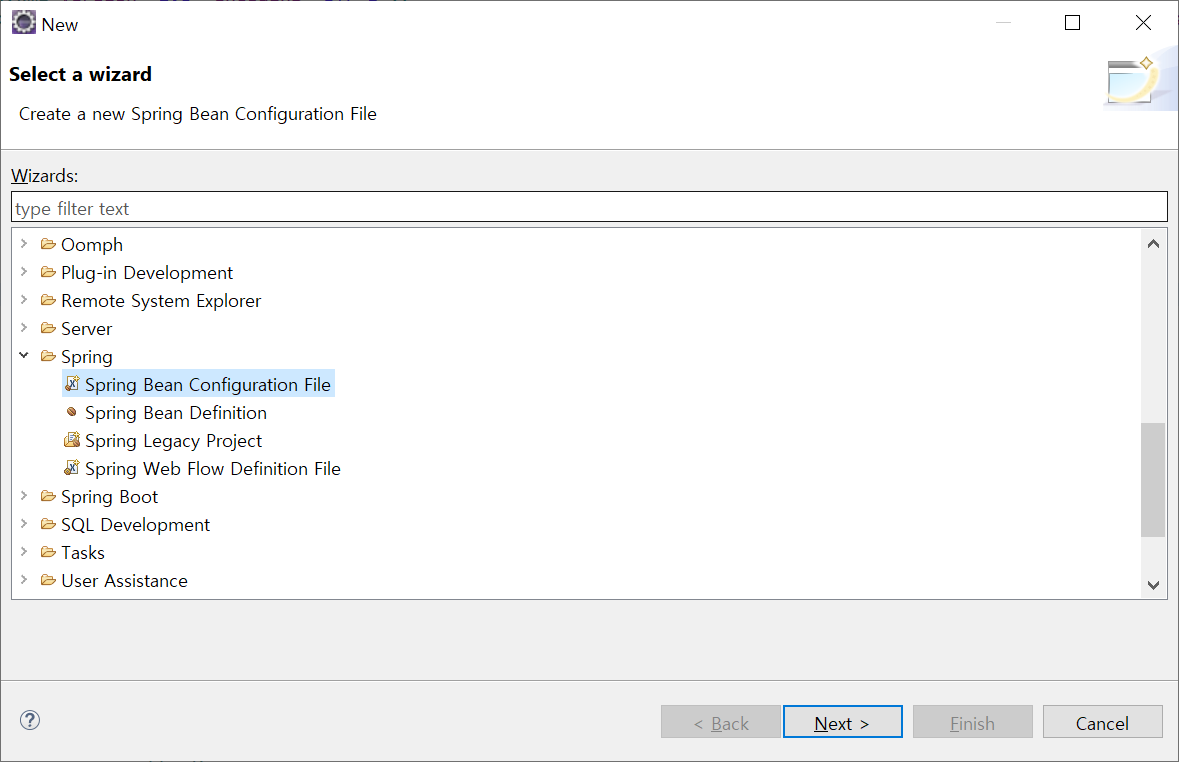Expand the Plug-in Development category
1179x762 pixels.
pyautogui.click(x=24, y=272)
